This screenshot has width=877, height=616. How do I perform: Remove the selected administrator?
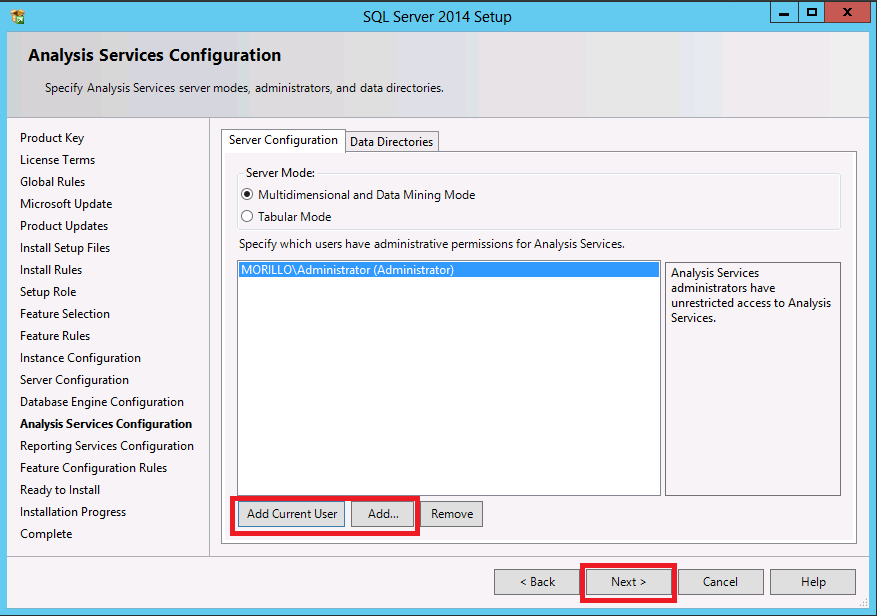452,514
